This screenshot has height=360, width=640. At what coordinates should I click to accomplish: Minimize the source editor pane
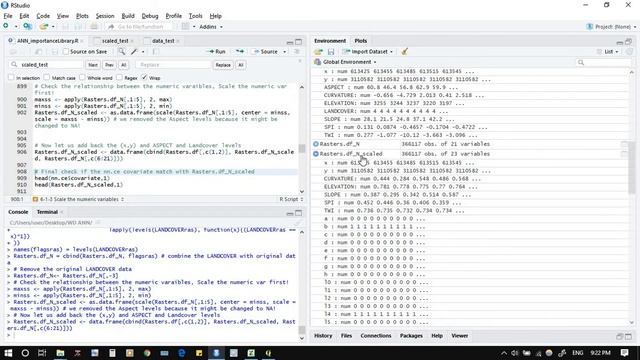coord(290,42)
